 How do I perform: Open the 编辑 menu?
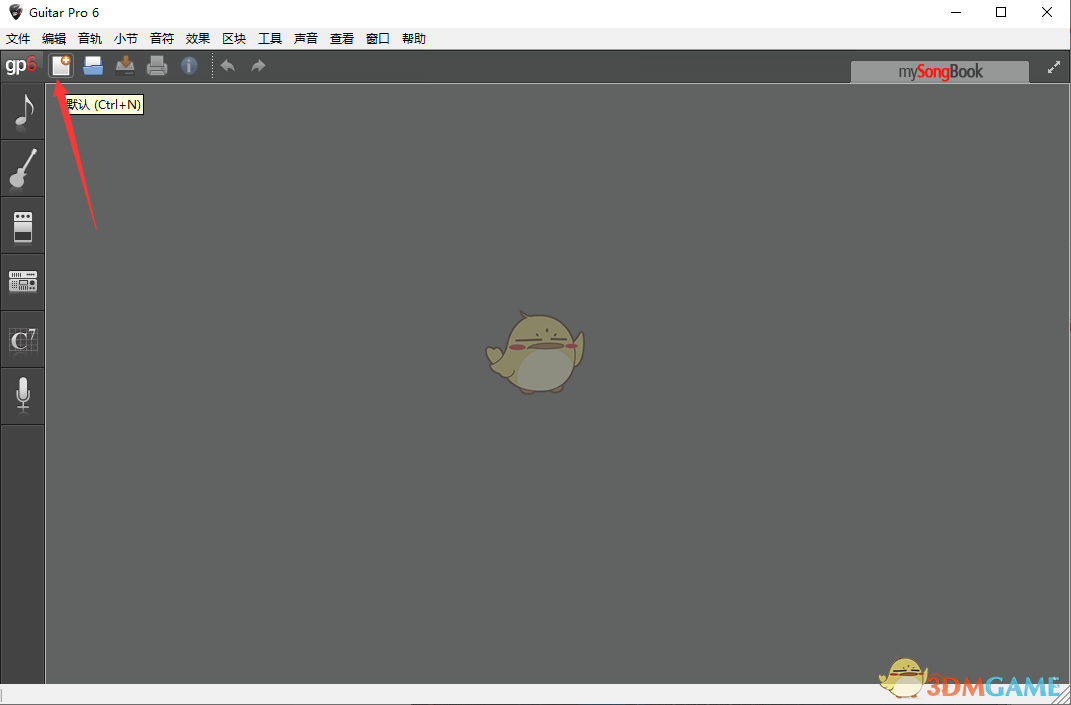point(54,39)
